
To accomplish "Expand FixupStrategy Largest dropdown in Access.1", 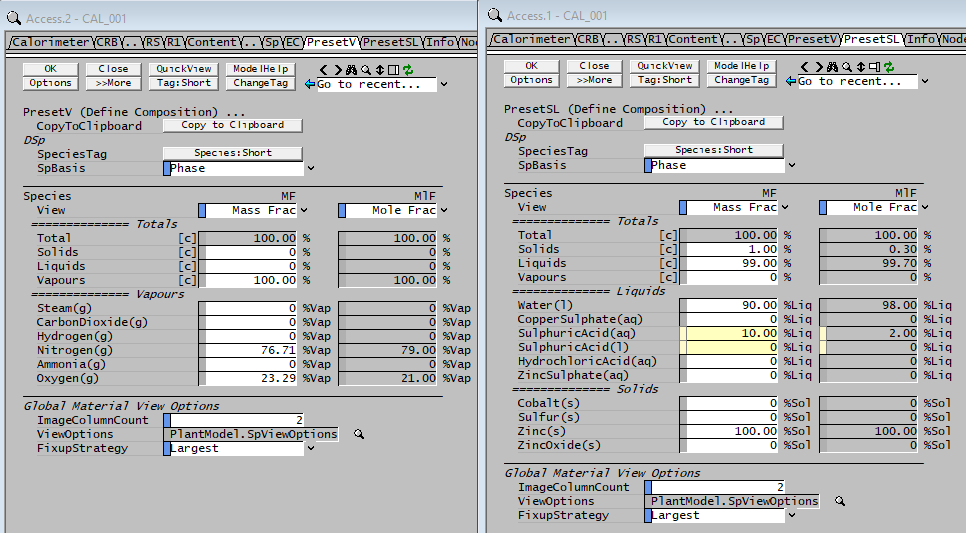I will click(x=792, y=515).
